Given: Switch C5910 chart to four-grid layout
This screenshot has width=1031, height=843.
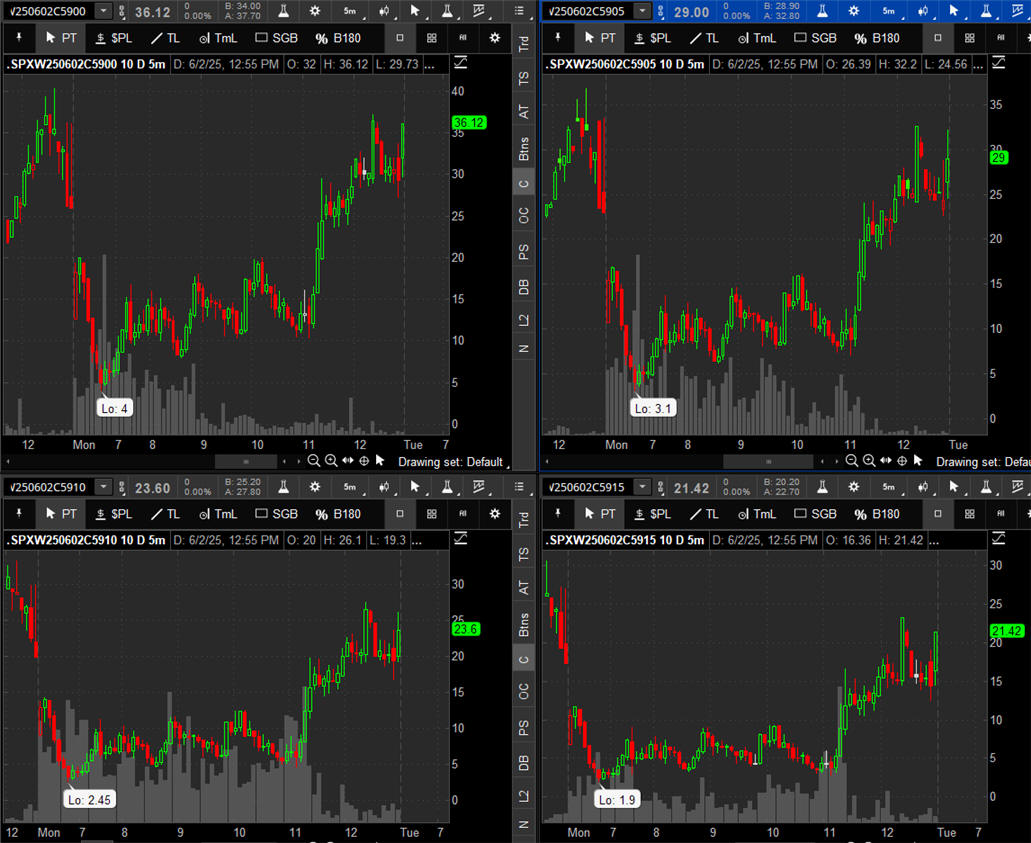Looking at the screenshot, I should [431, 514].
